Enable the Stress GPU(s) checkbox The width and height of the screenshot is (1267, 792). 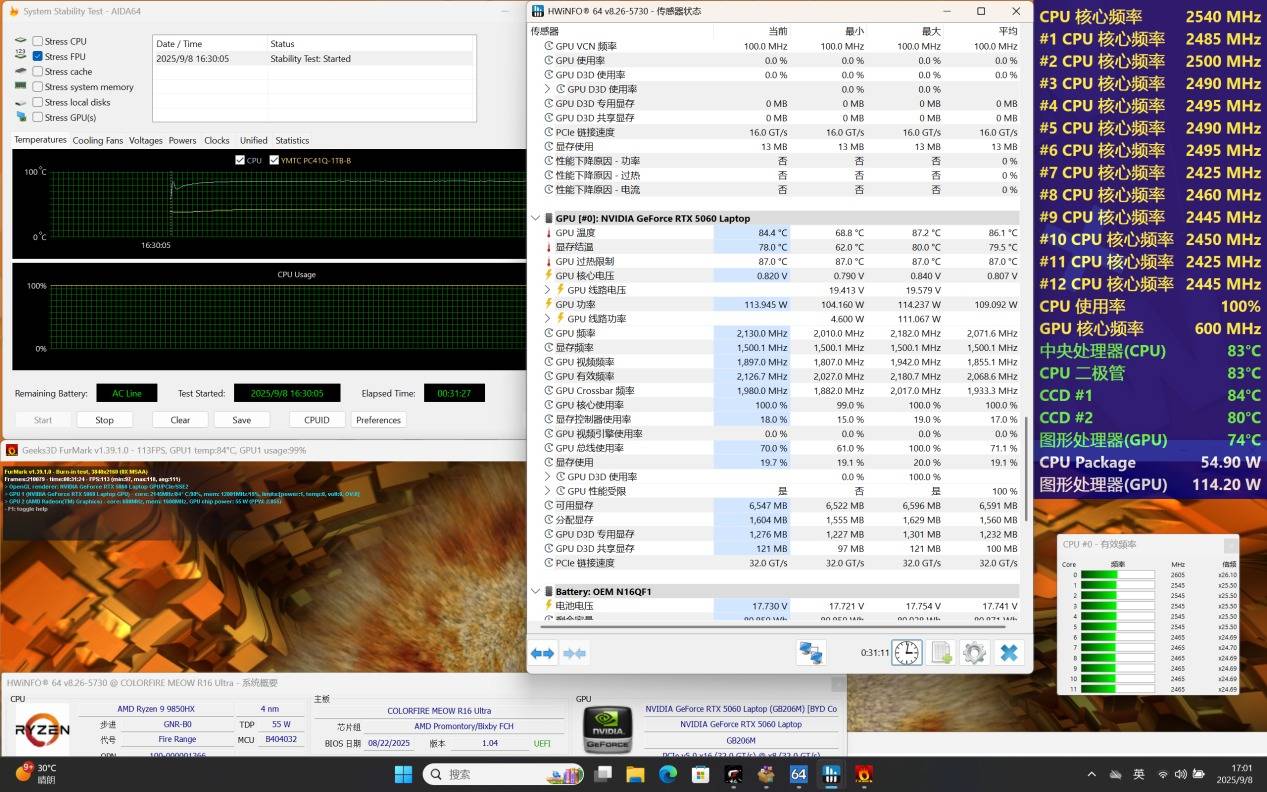38,117
